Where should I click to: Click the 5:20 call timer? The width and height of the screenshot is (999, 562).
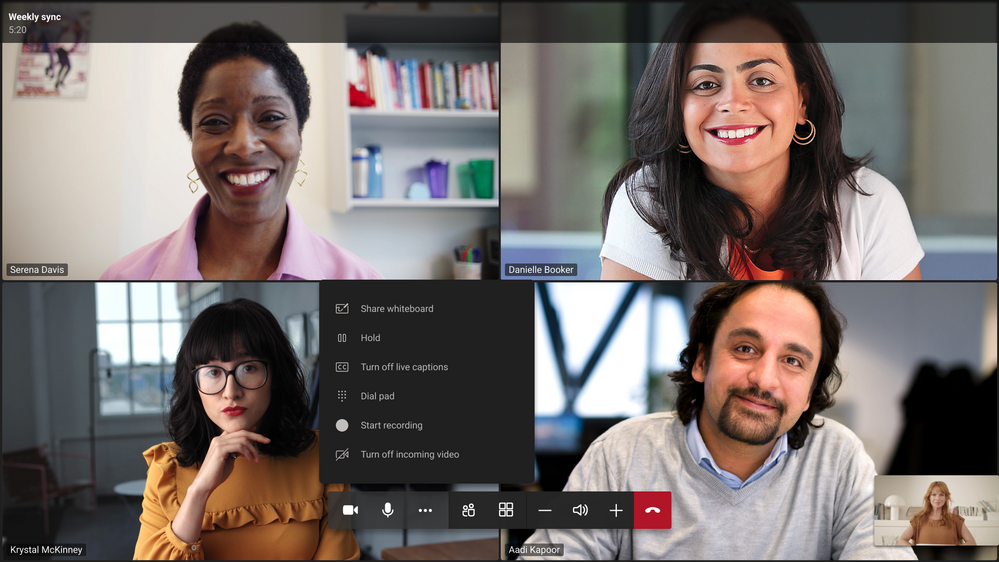[17, 30]
